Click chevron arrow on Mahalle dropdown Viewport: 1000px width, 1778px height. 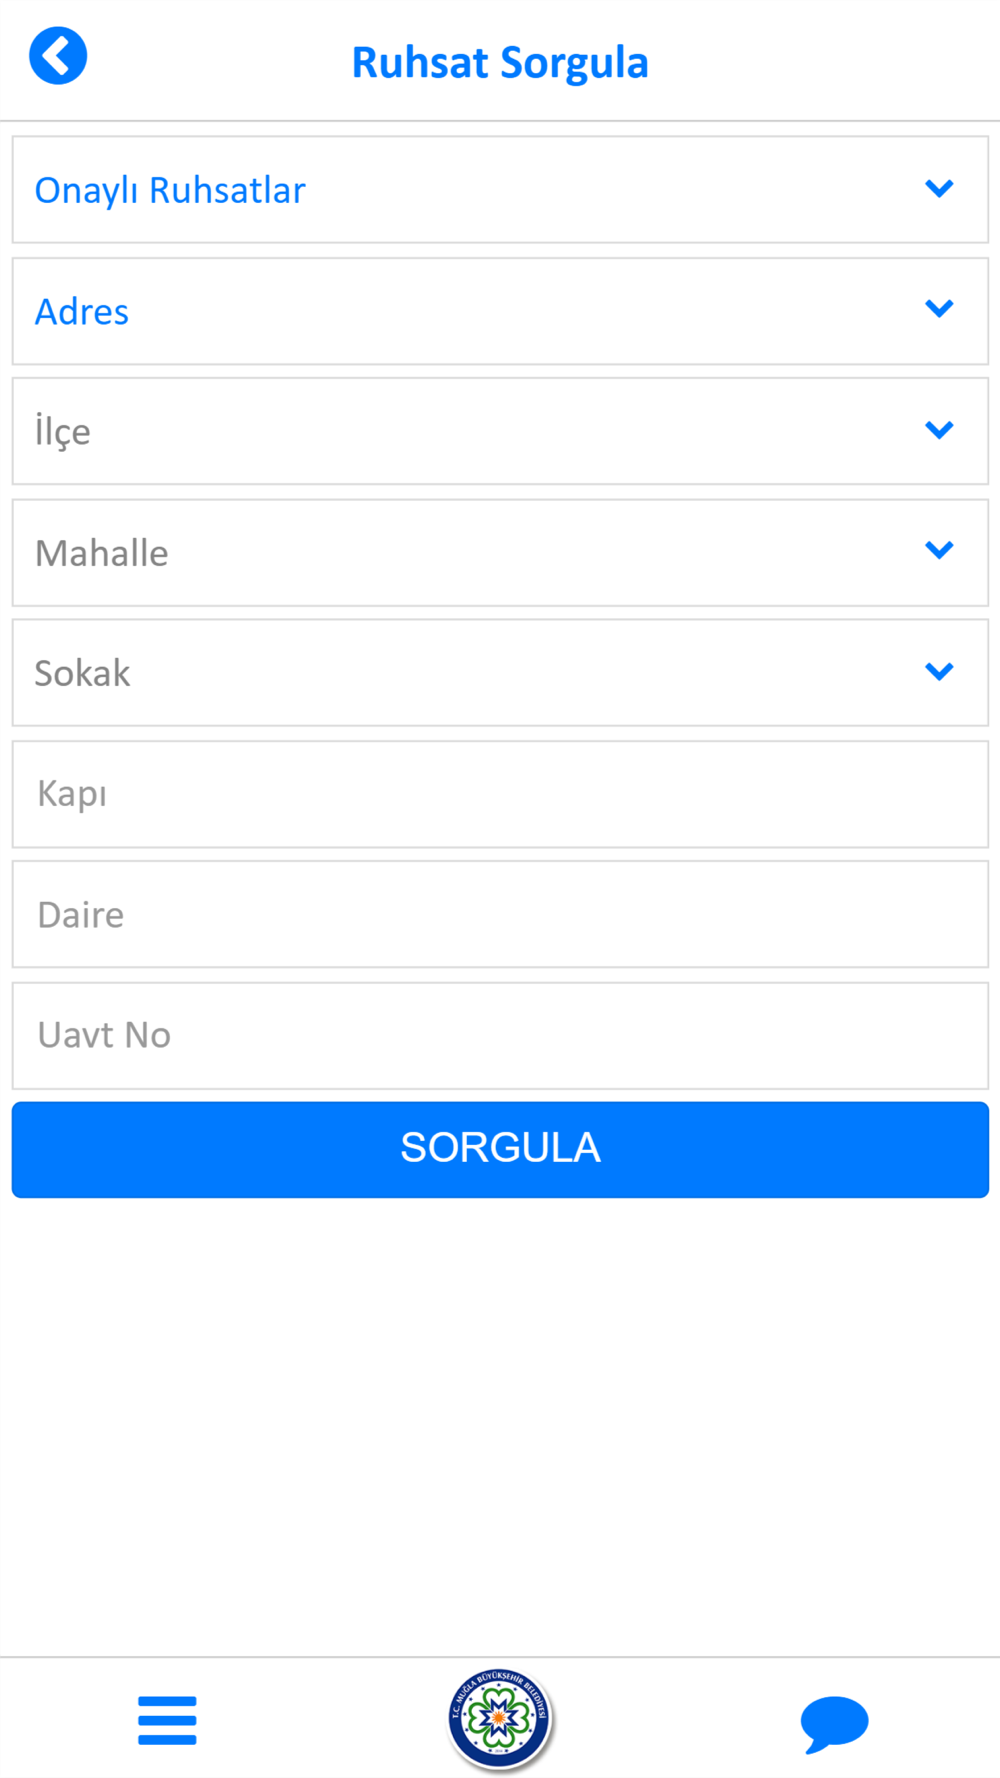[x=939, y=550]
